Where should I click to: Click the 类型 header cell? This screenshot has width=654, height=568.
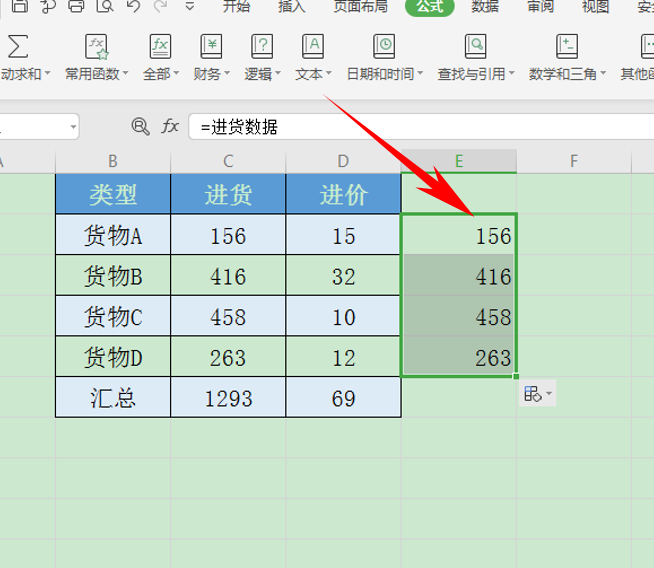click(x=113, y=194)
